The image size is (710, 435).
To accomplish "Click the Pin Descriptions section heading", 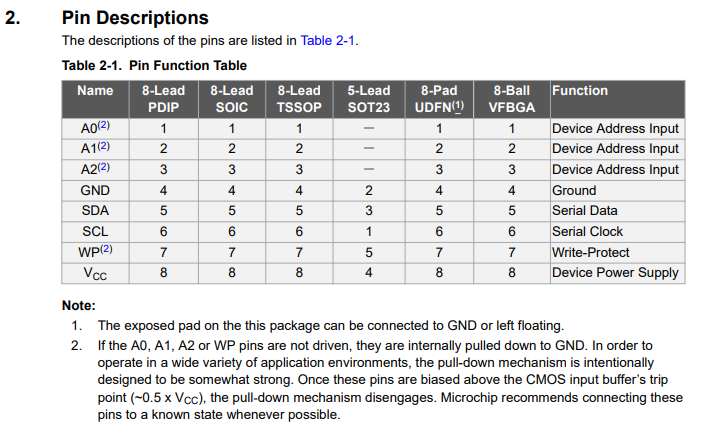I will pyautogui.click(x=135, y=18).
